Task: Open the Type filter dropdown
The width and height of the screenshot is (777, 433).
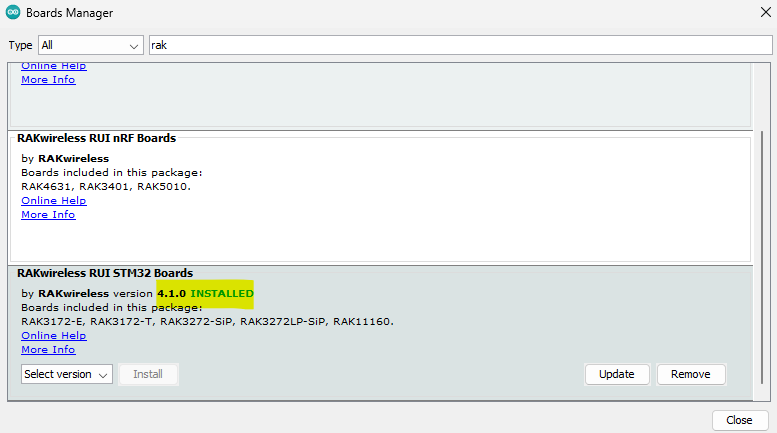Action: click(91, 46)
